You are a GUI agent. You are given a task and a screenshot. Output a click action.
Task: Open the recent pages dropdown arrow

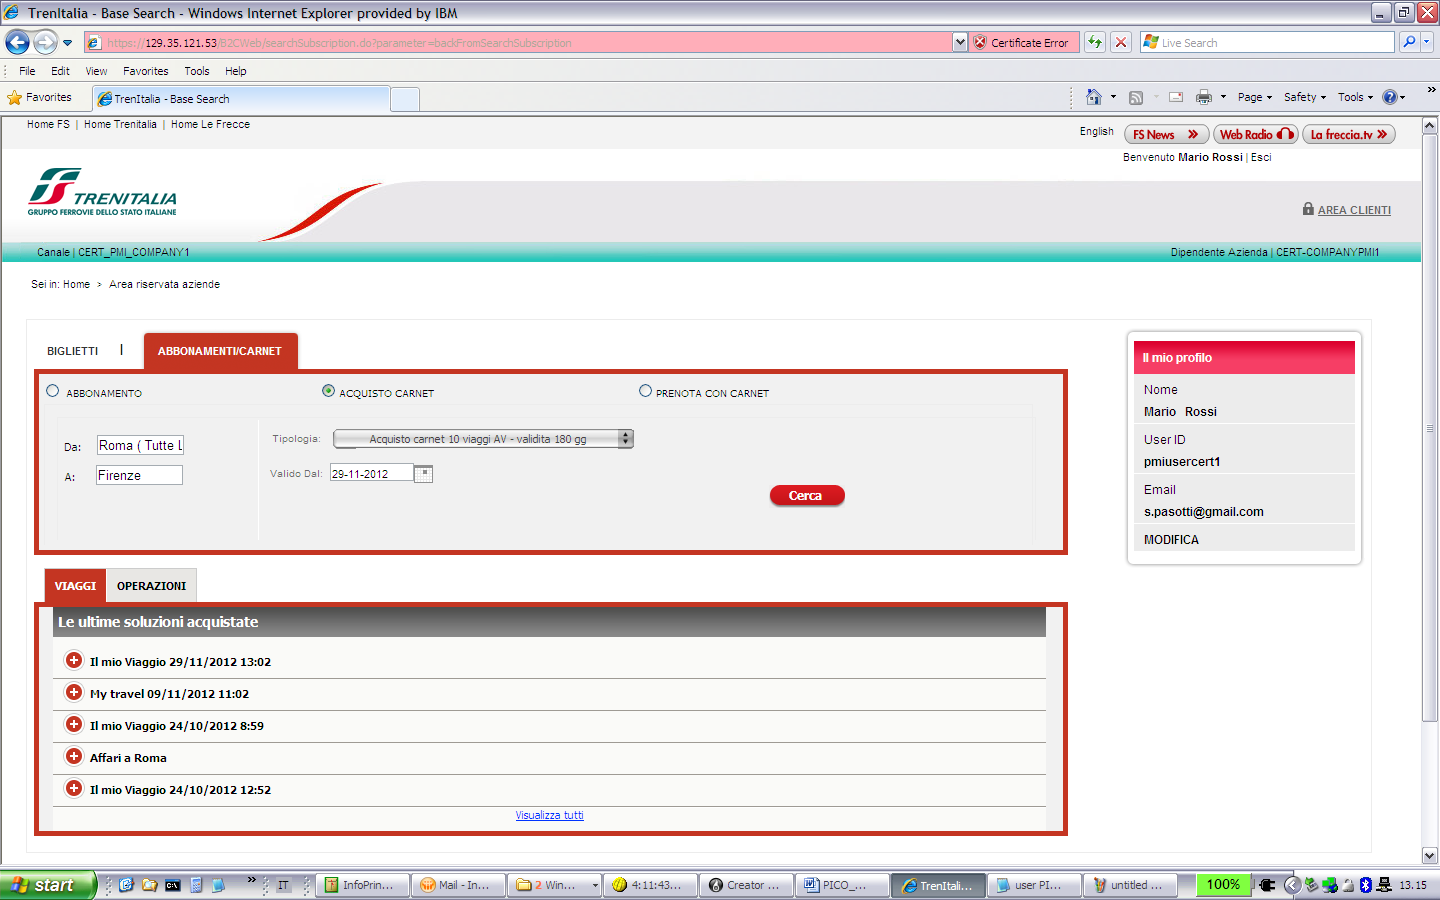tap(67, 43)
